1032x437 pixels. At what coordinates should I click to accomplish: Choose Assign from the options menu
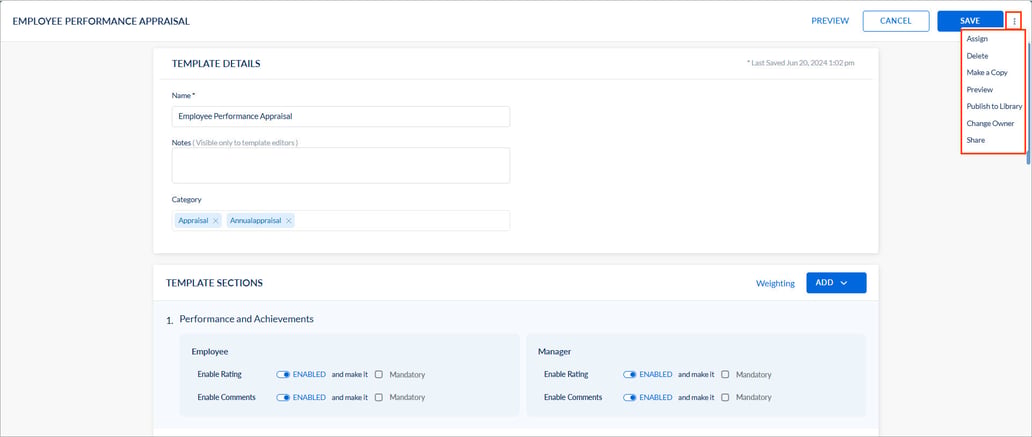click(x=977, y=39)
